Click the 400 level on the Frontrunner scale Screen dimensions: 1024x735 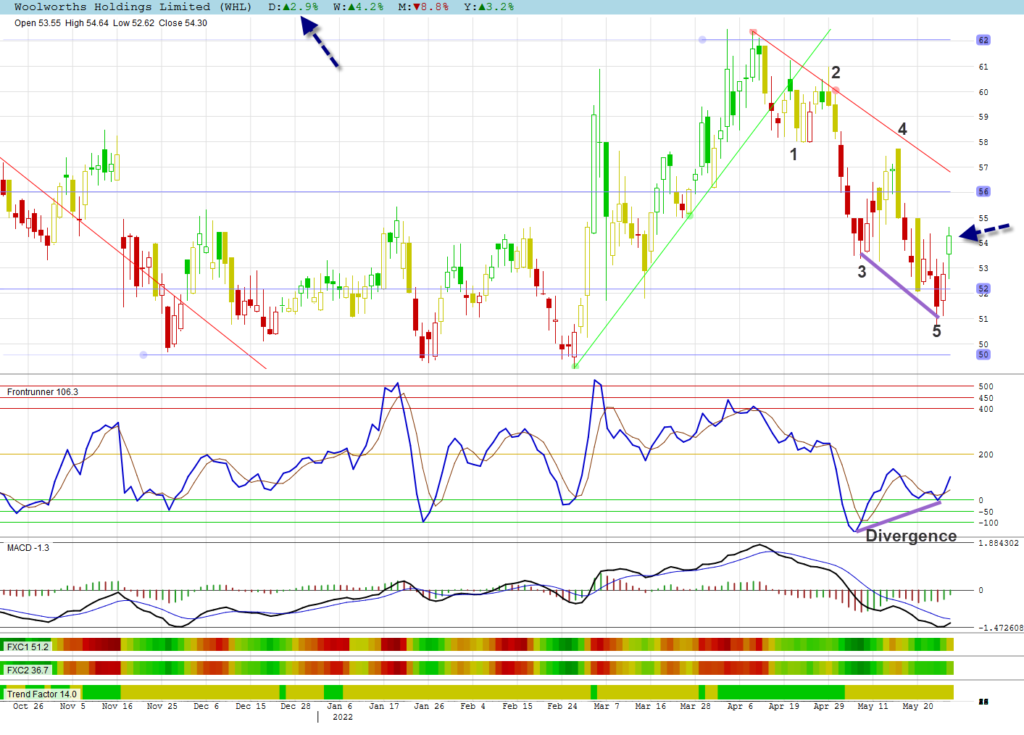[985, 409]
